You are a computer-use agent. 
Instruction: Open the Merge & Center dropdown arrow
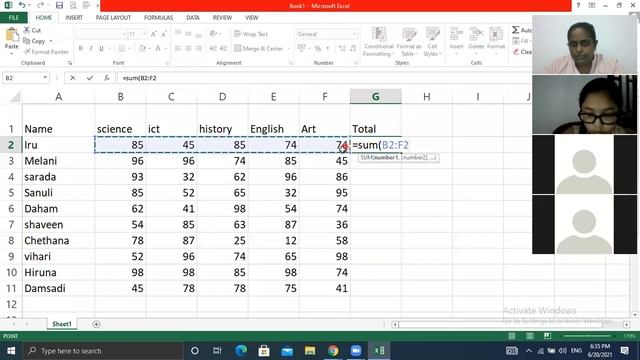tap(289, 49)
